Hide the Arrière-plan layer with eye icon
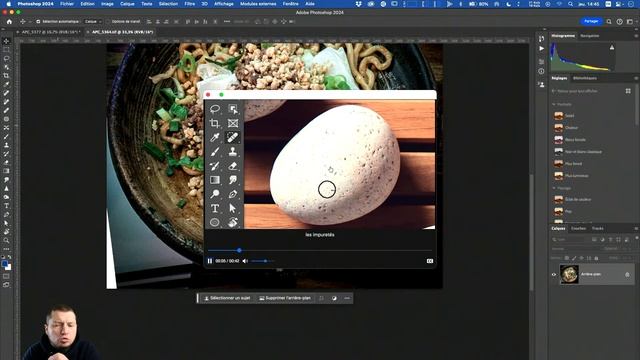 click(x=554, y=275)
